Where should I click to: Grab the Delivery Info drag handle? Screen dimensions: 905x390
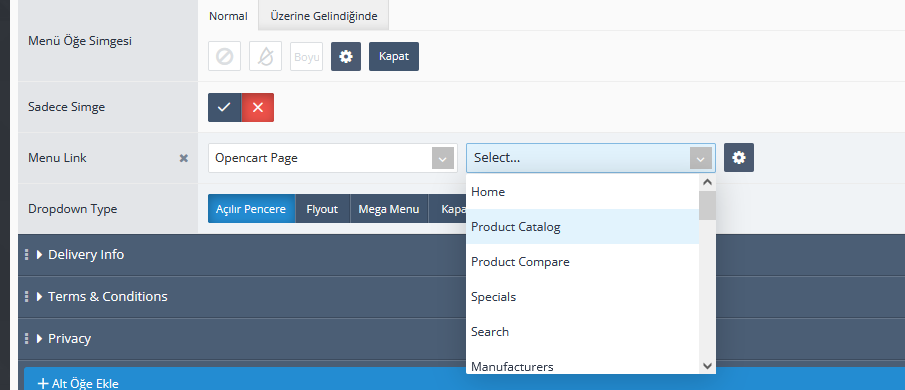click(x=27, y=254)
